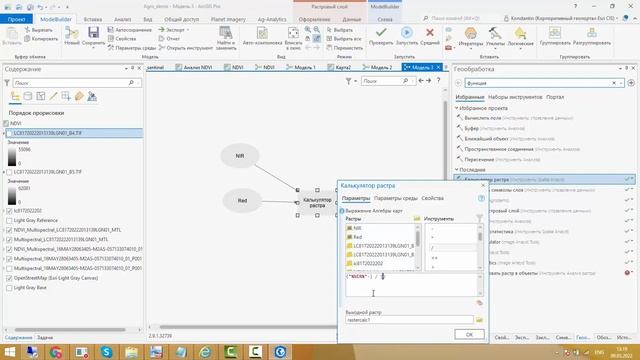Viewport: 640px width, 360px height.
Task: Click the zoom-out magnifier in Вид group
Action: click(x=317, y=30)
